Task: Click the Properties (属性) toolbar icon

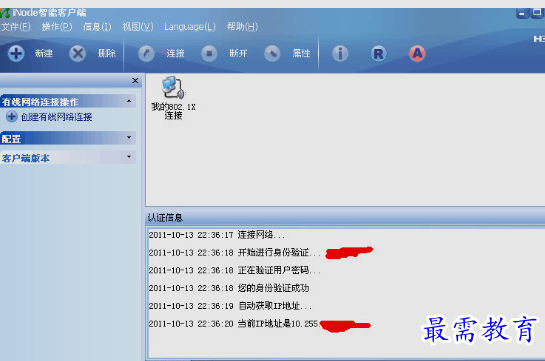Action: 272,54
